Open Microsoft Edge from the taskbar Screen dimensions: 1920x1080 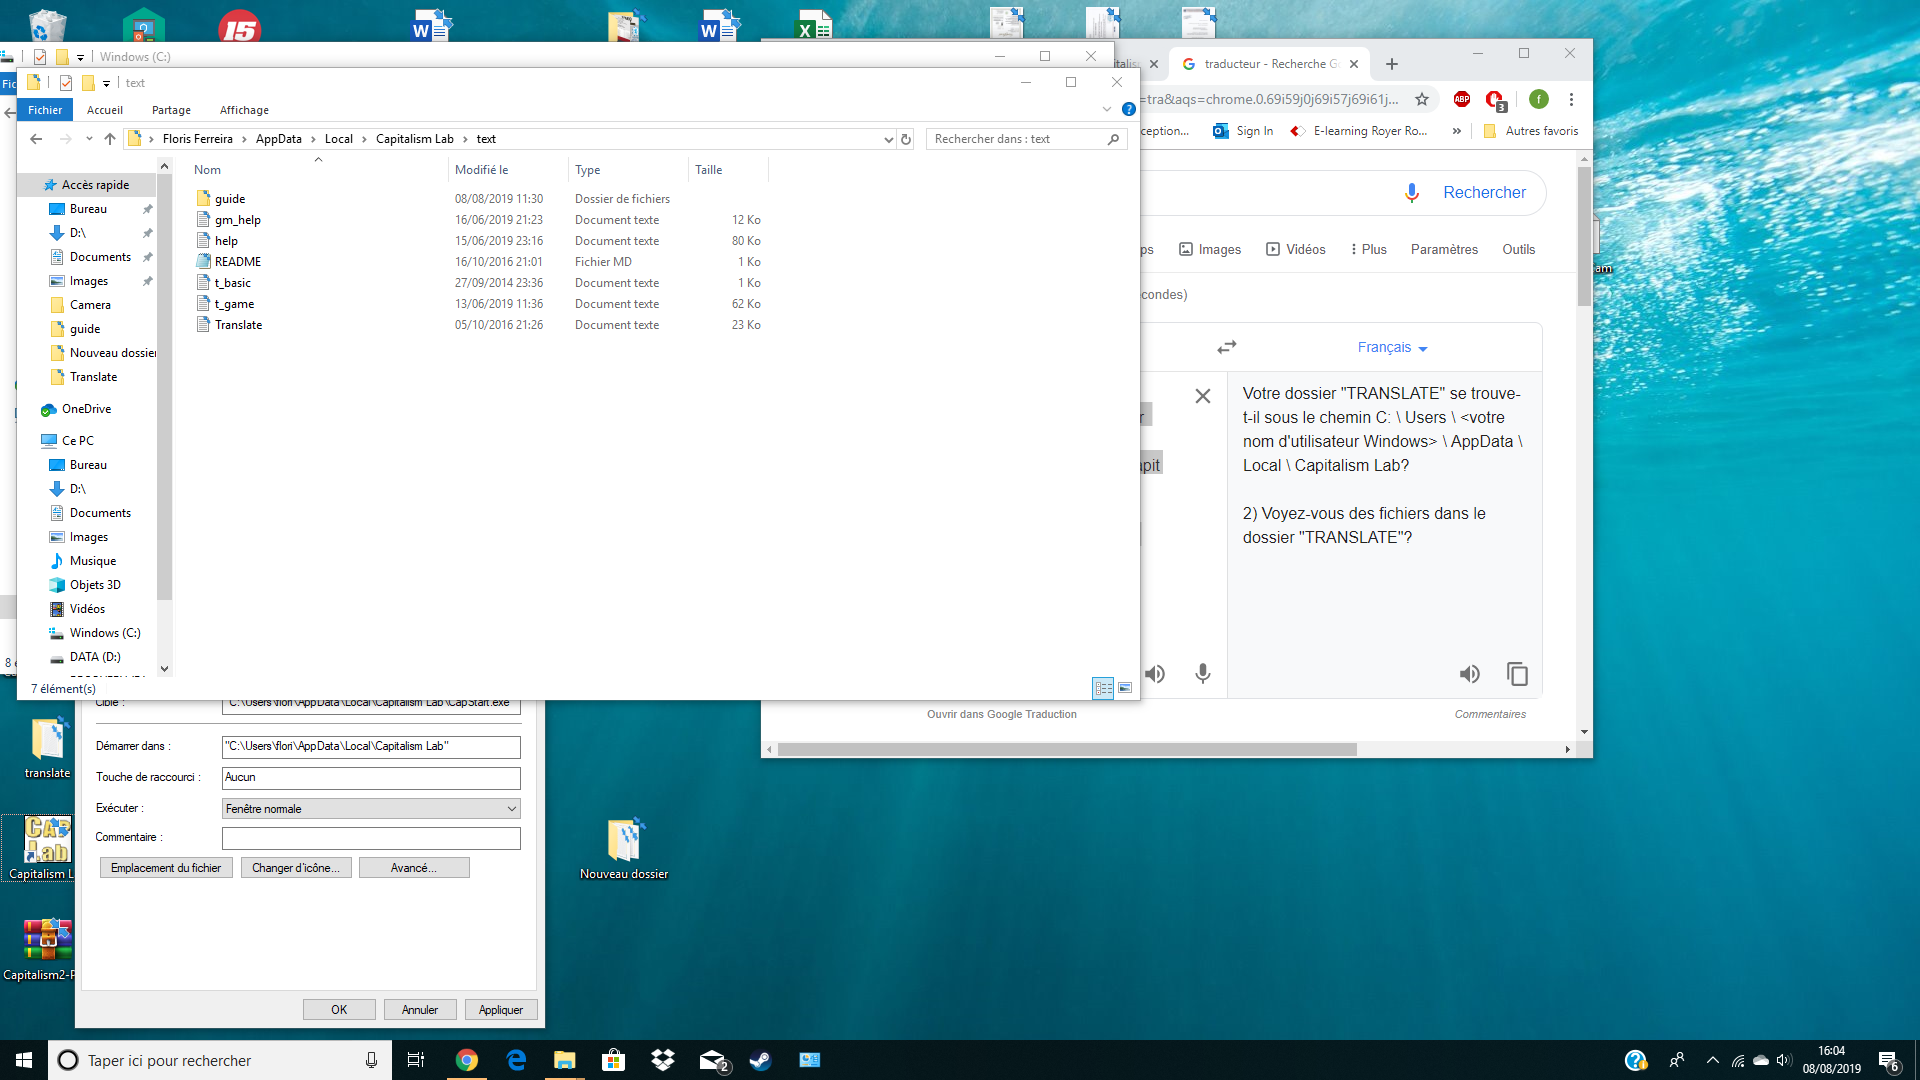(516, 1060)
